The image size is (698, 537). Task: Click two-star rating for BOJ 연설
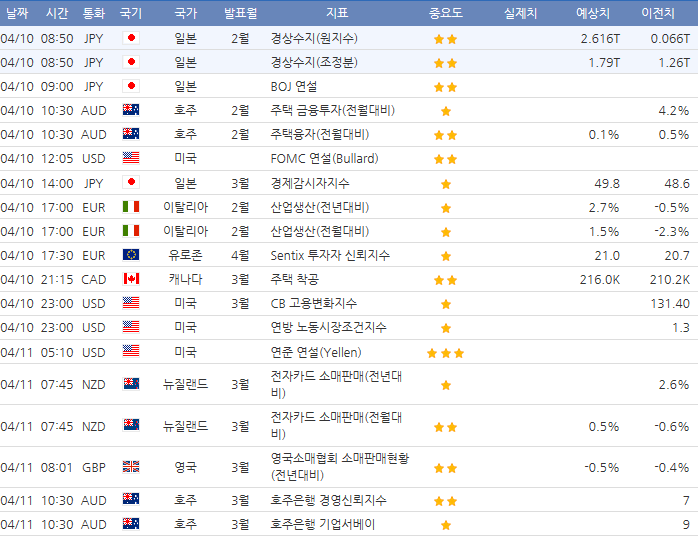tap(446, 87)
